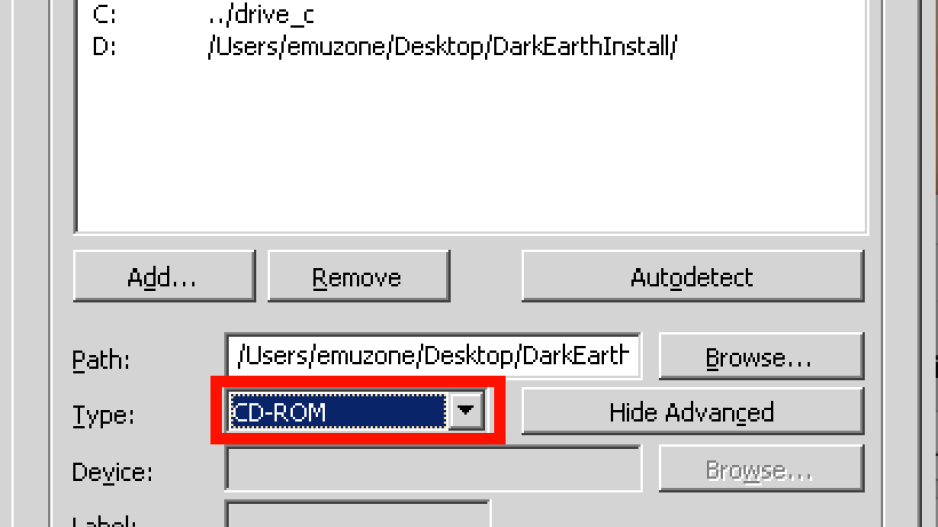Focus the Path text field

click(x=433, y=356)
